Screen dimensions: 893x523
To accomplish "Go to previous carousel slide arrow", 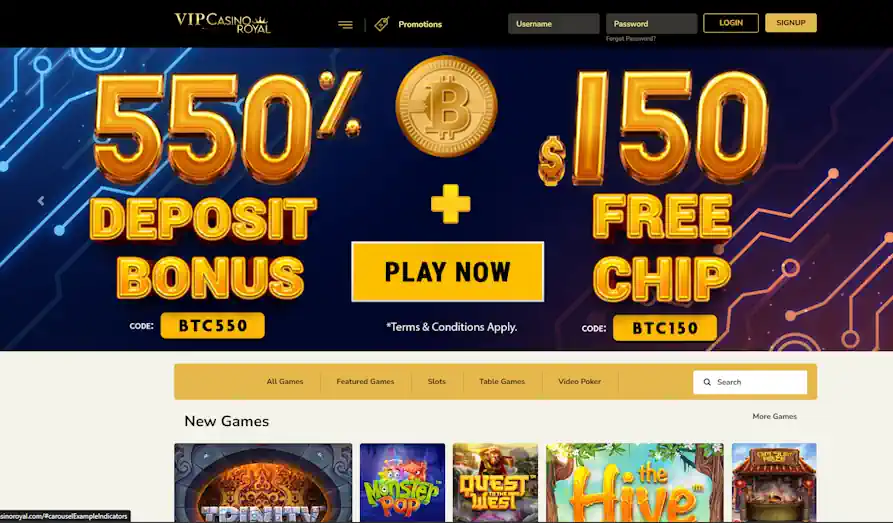I will tap(41, 201).
